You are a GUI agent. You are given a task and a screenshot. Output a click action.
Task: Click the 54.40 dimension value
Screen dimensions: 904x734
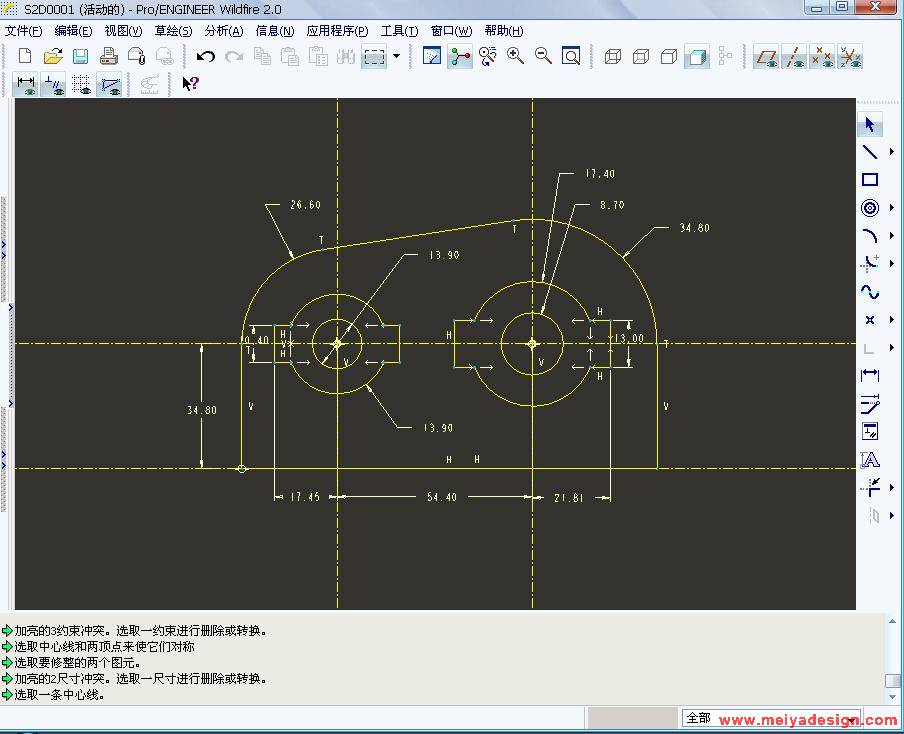click(x=441, y=497)
